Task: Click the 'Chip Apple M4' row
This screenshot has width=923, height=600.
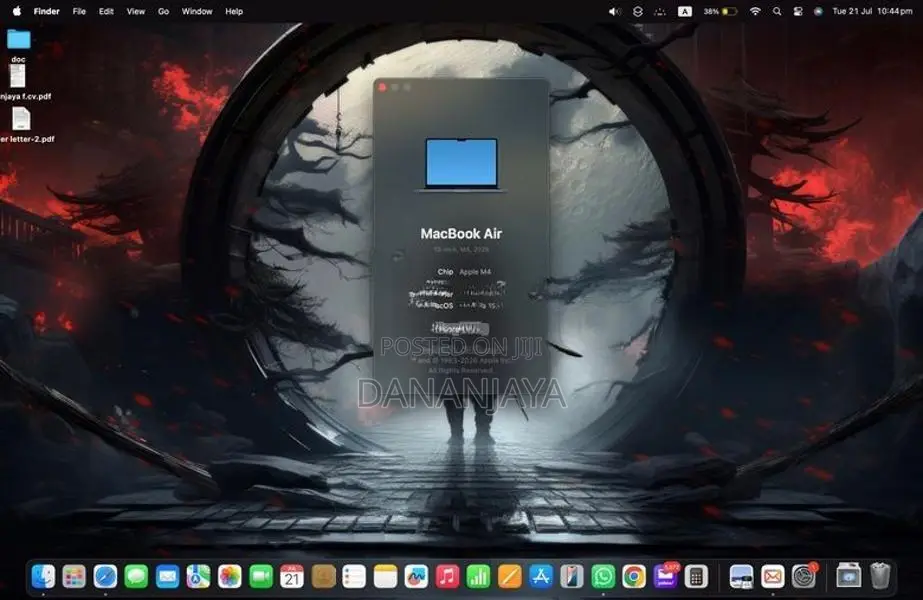Action: pyautogui.click(x=463, y=272)
